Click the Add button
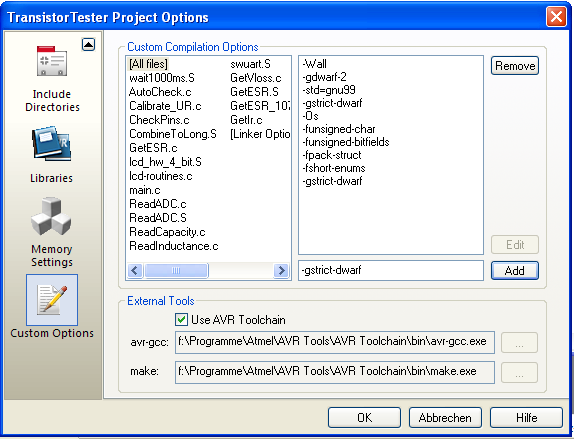The height and width of the screenshot is (439, 574). point(515,271)
